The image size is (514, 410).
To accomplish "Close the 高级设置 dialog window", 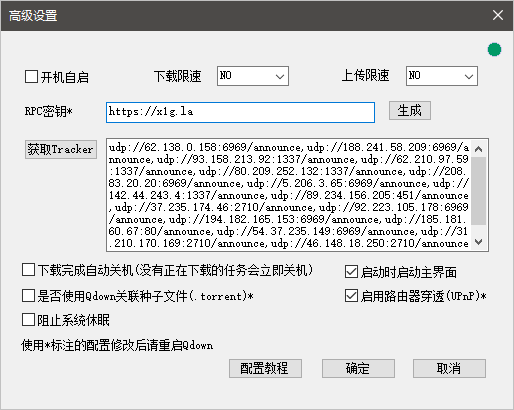I will (x=498, y=15).
